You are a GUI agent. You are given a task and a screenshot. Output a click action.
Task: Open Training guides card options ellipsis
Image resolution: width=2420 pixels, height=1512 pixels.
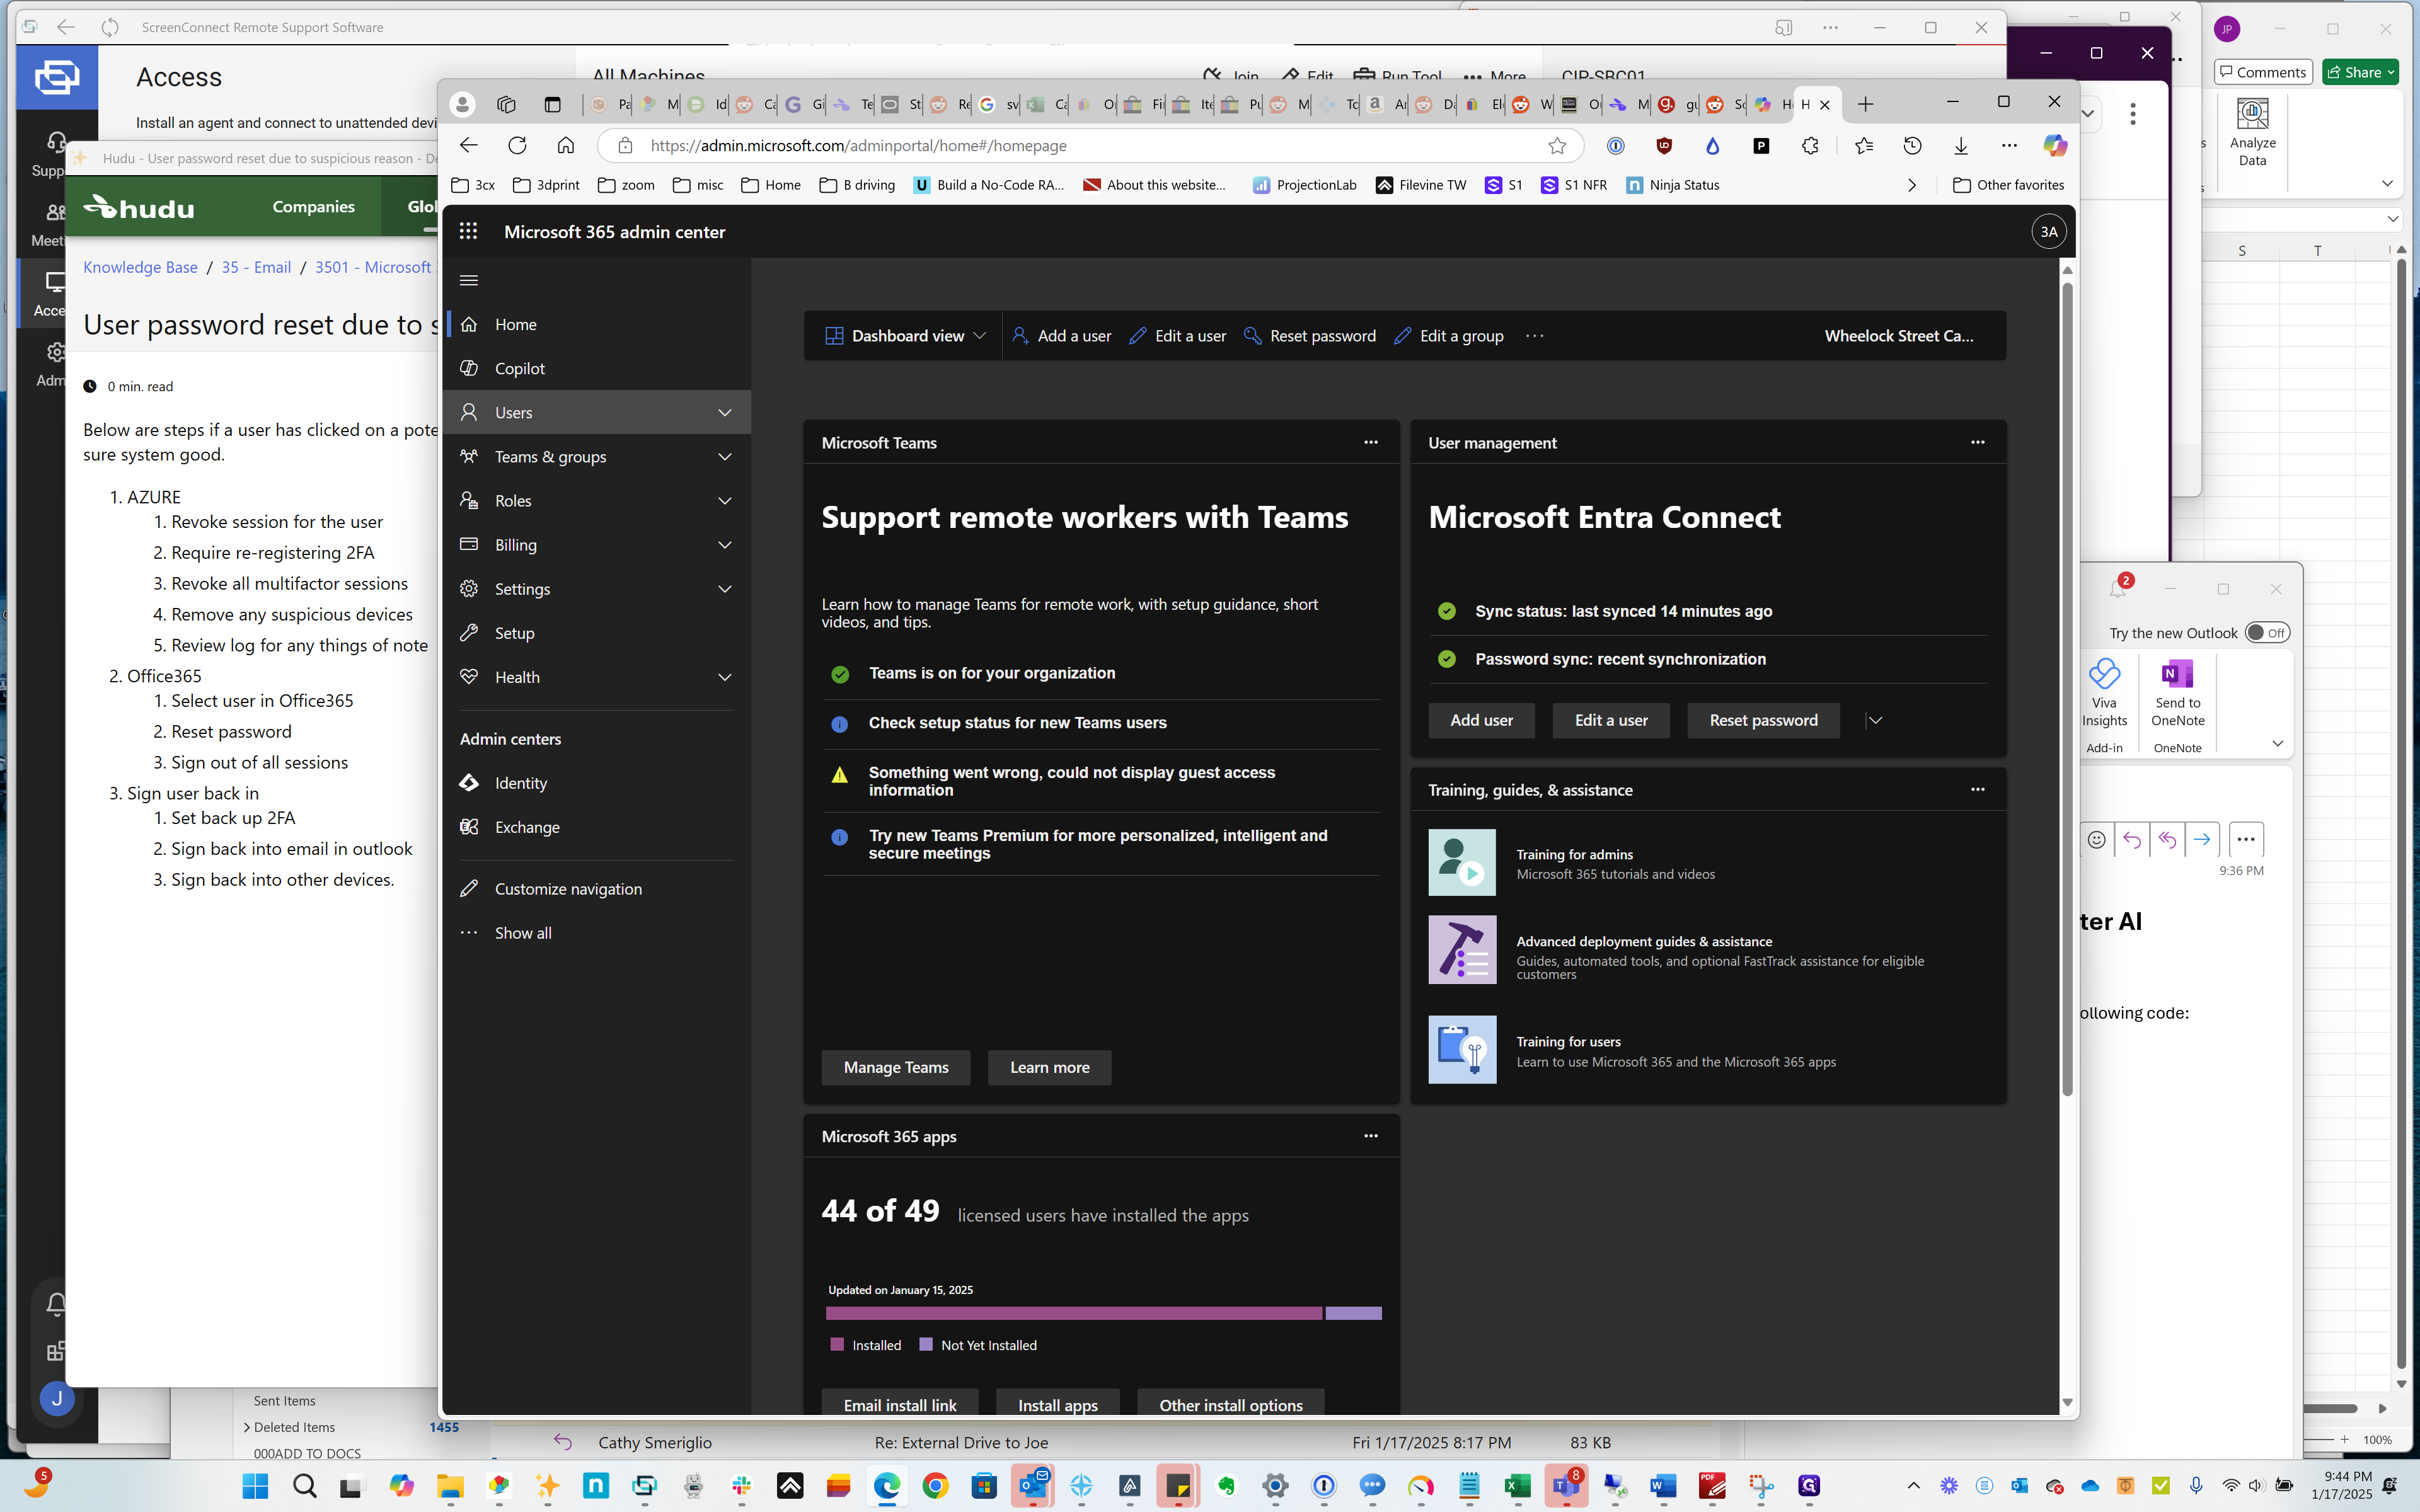[1977, 789]
